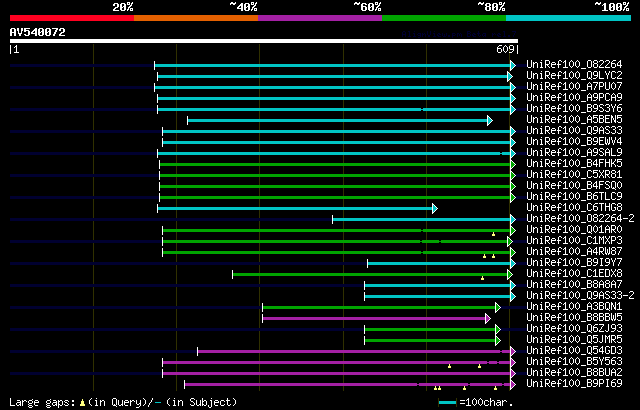Click the red 20% identity legend segment
The height and width of the screenshot is (410, 640).
point(72,18)
